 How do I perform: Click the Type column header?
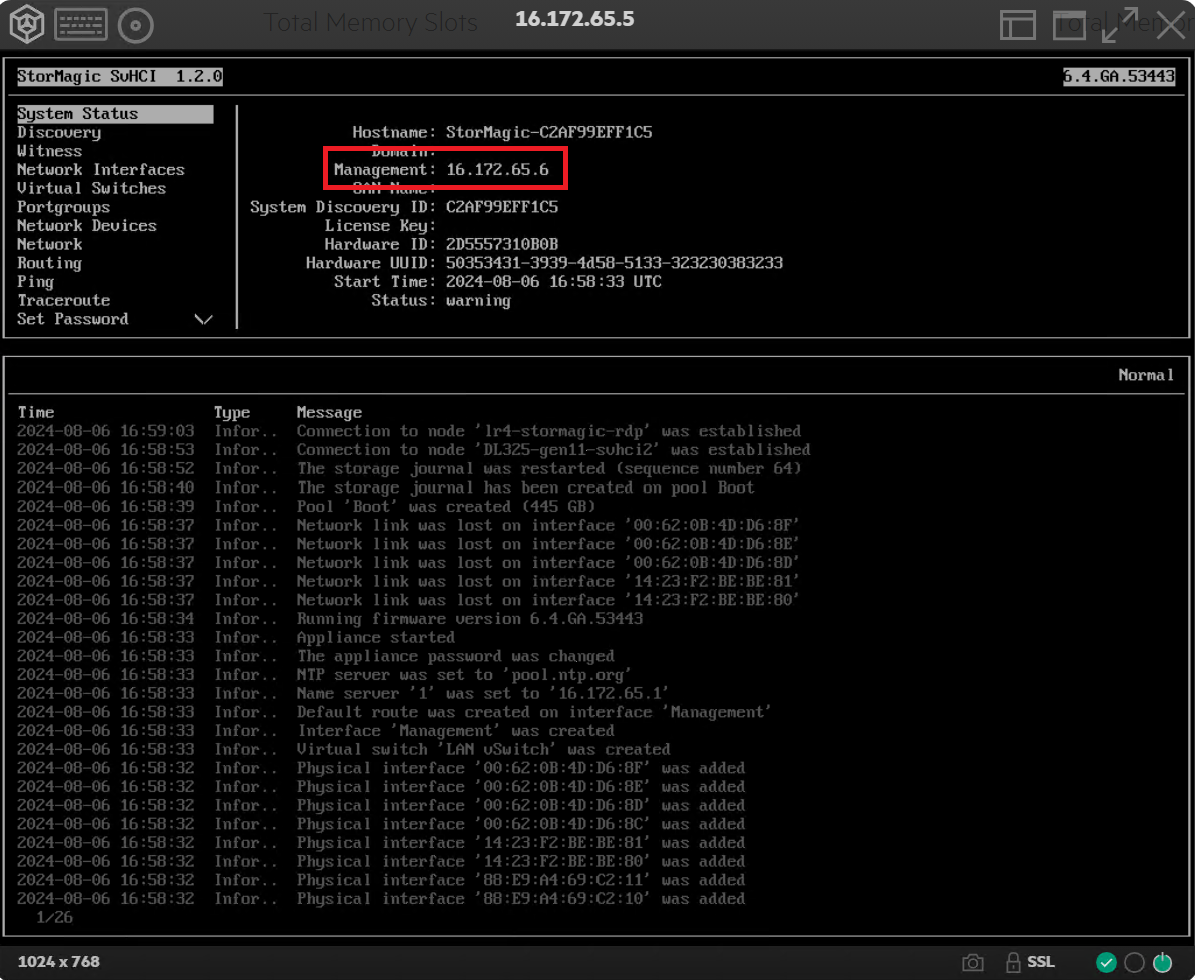232,412
